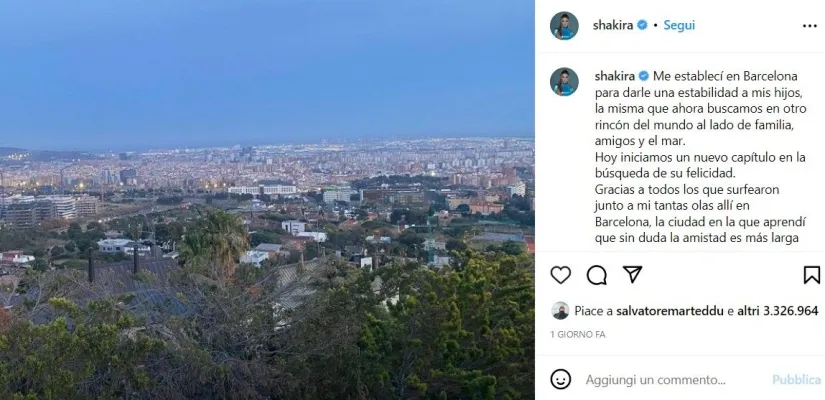Open the emoji picker smiley icon
Viewport: 825px width, 400px height.
[x=561, y=380]
